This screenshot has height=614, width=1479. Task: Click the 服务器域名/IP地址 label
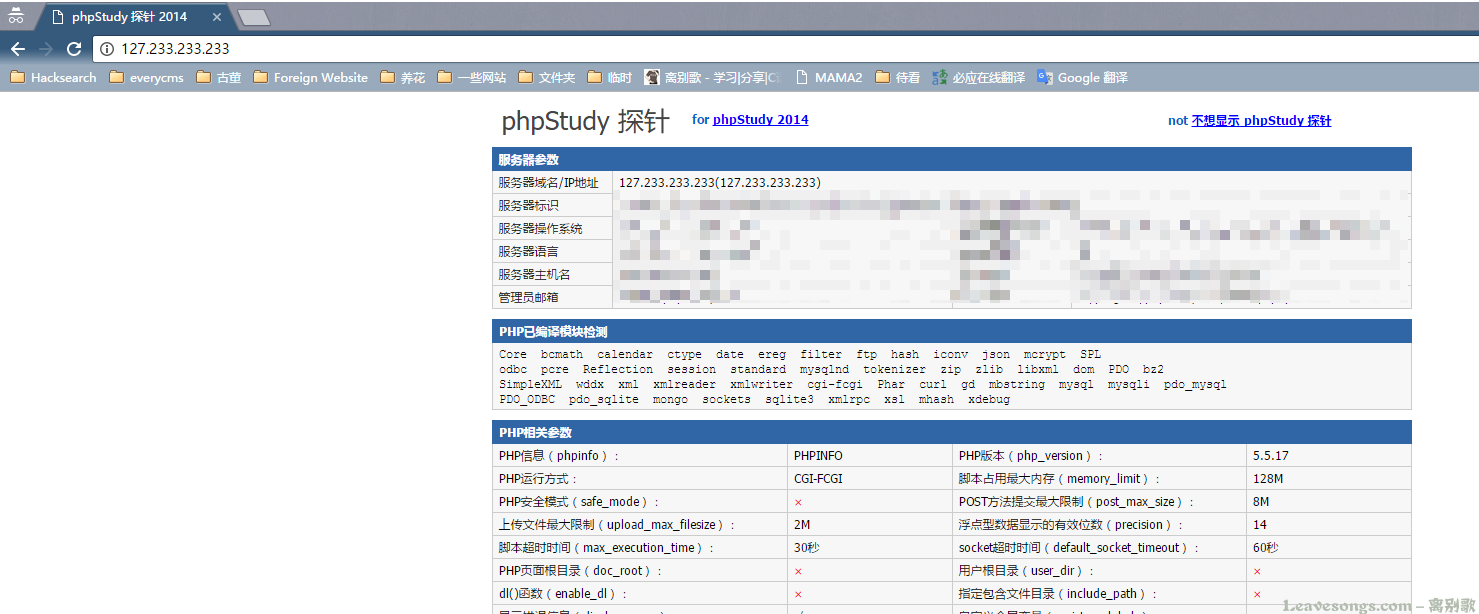coord(548,183)
